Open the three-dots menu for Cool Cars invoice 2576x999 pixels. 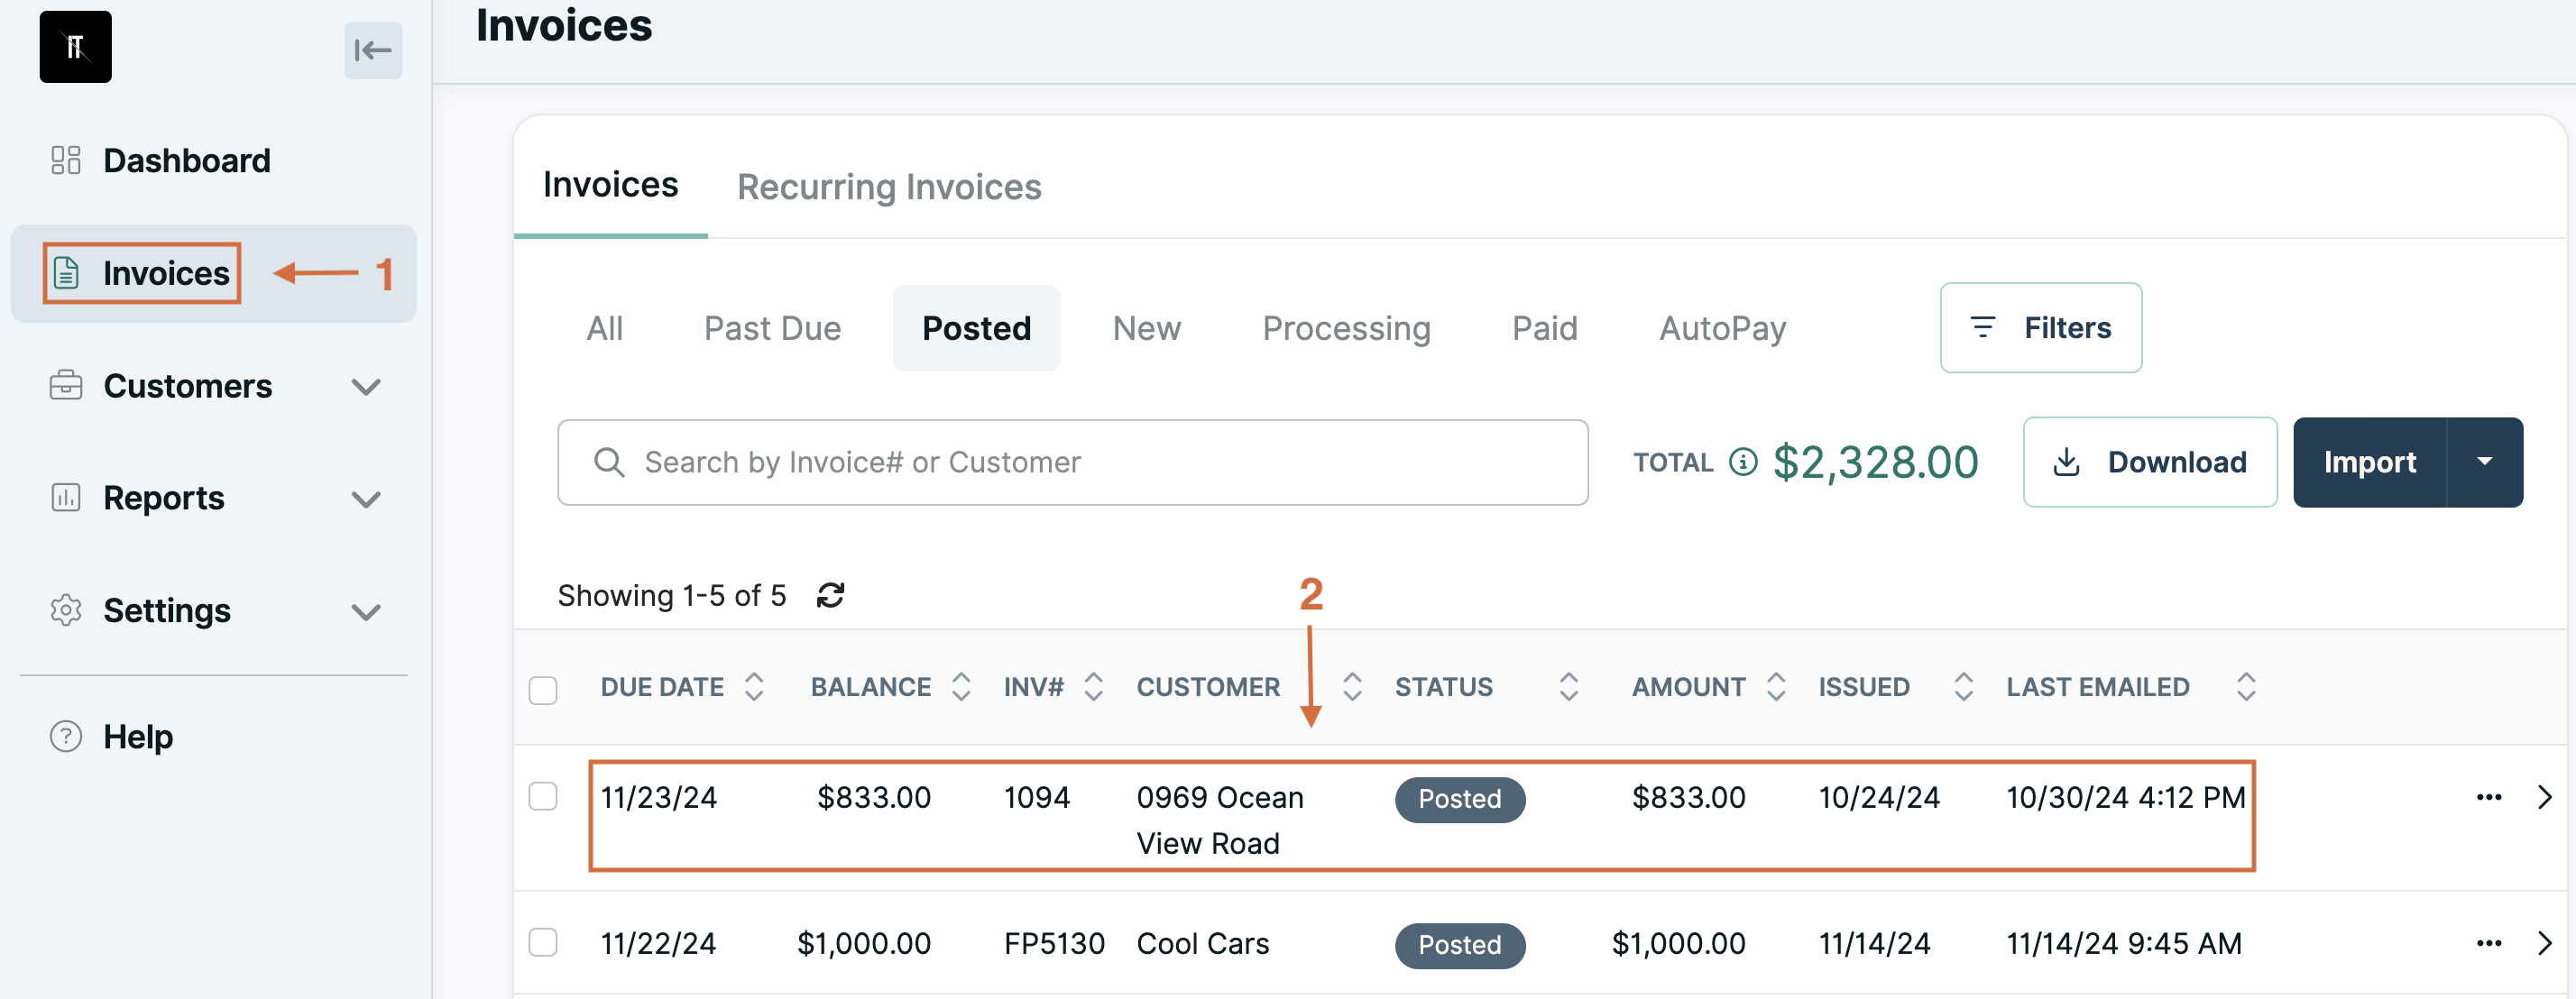[x=2488, y=943]
